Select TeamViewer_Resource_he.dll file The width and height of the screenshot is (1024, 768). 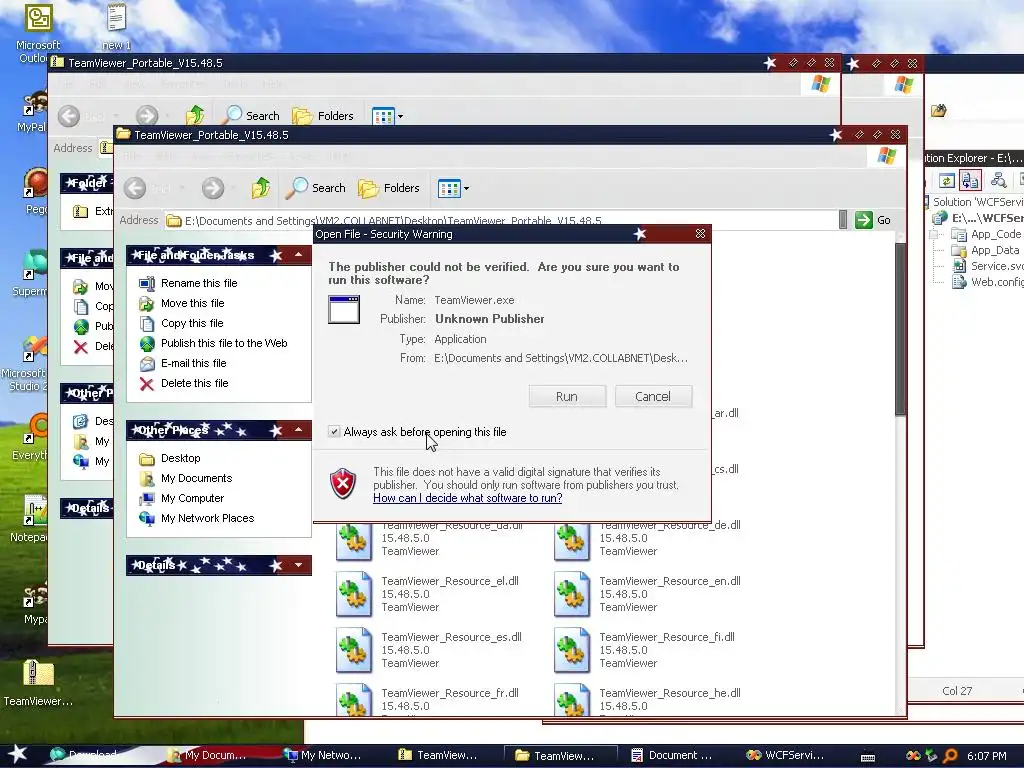648,699
